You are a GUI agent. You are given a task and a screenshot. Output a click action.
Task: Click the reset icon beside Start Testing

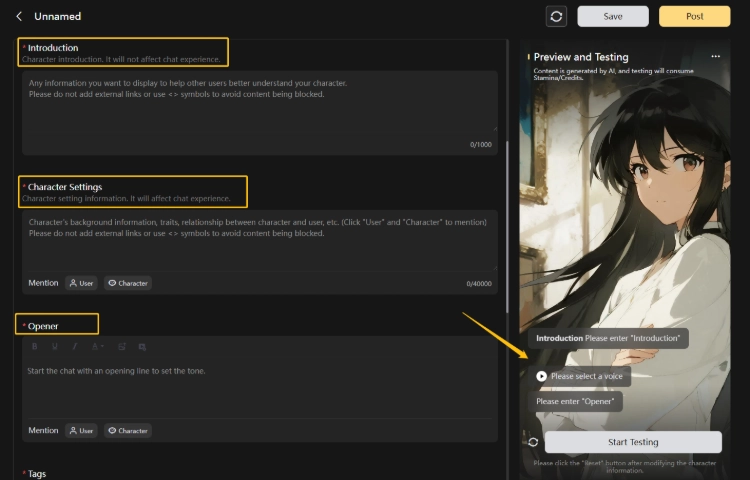[x=533, y=442]
